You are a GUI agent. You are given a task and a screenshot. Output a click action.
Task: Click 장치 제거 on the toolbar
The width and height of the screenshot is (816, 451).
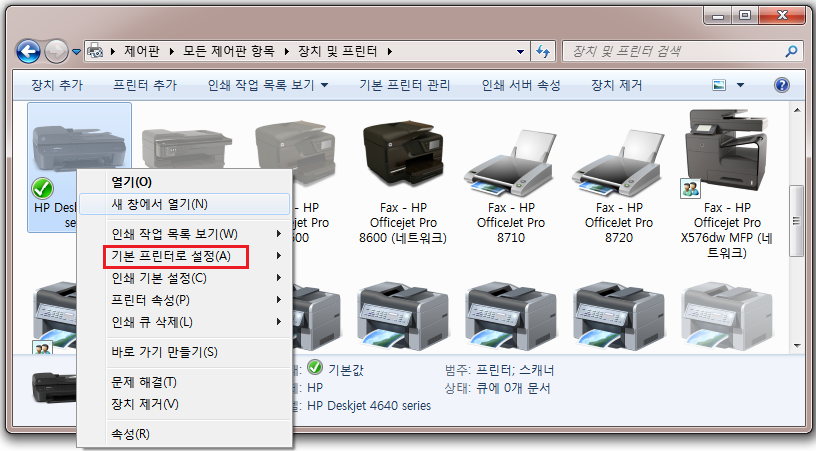point(617,85)
